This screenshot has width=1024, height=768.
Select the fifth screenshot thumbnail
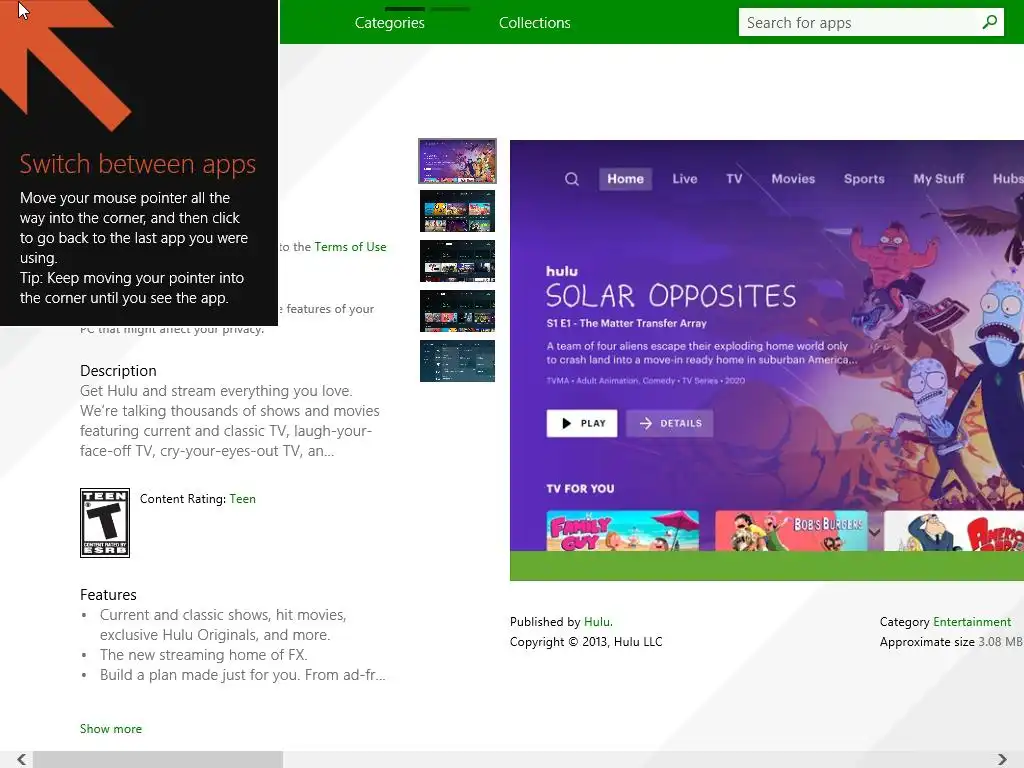(x=457, y=360)
